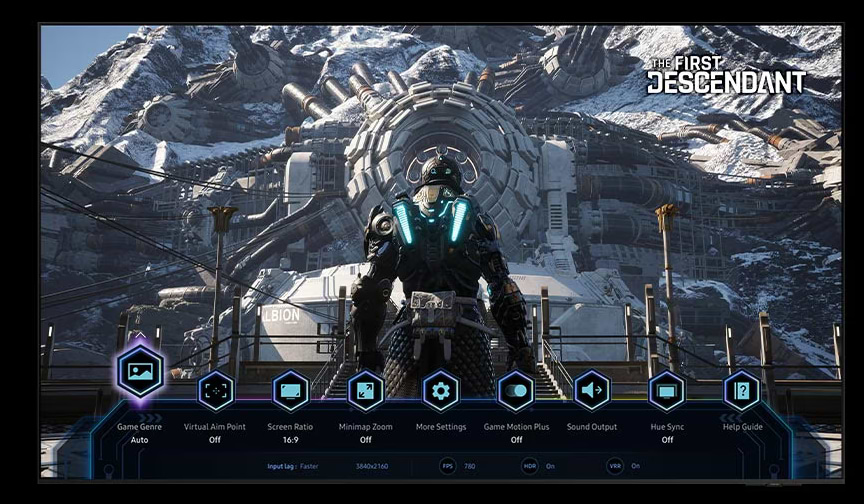Click the "Help Guide" label text
Viewport: 864px width, 504px height.
(743, 427)
